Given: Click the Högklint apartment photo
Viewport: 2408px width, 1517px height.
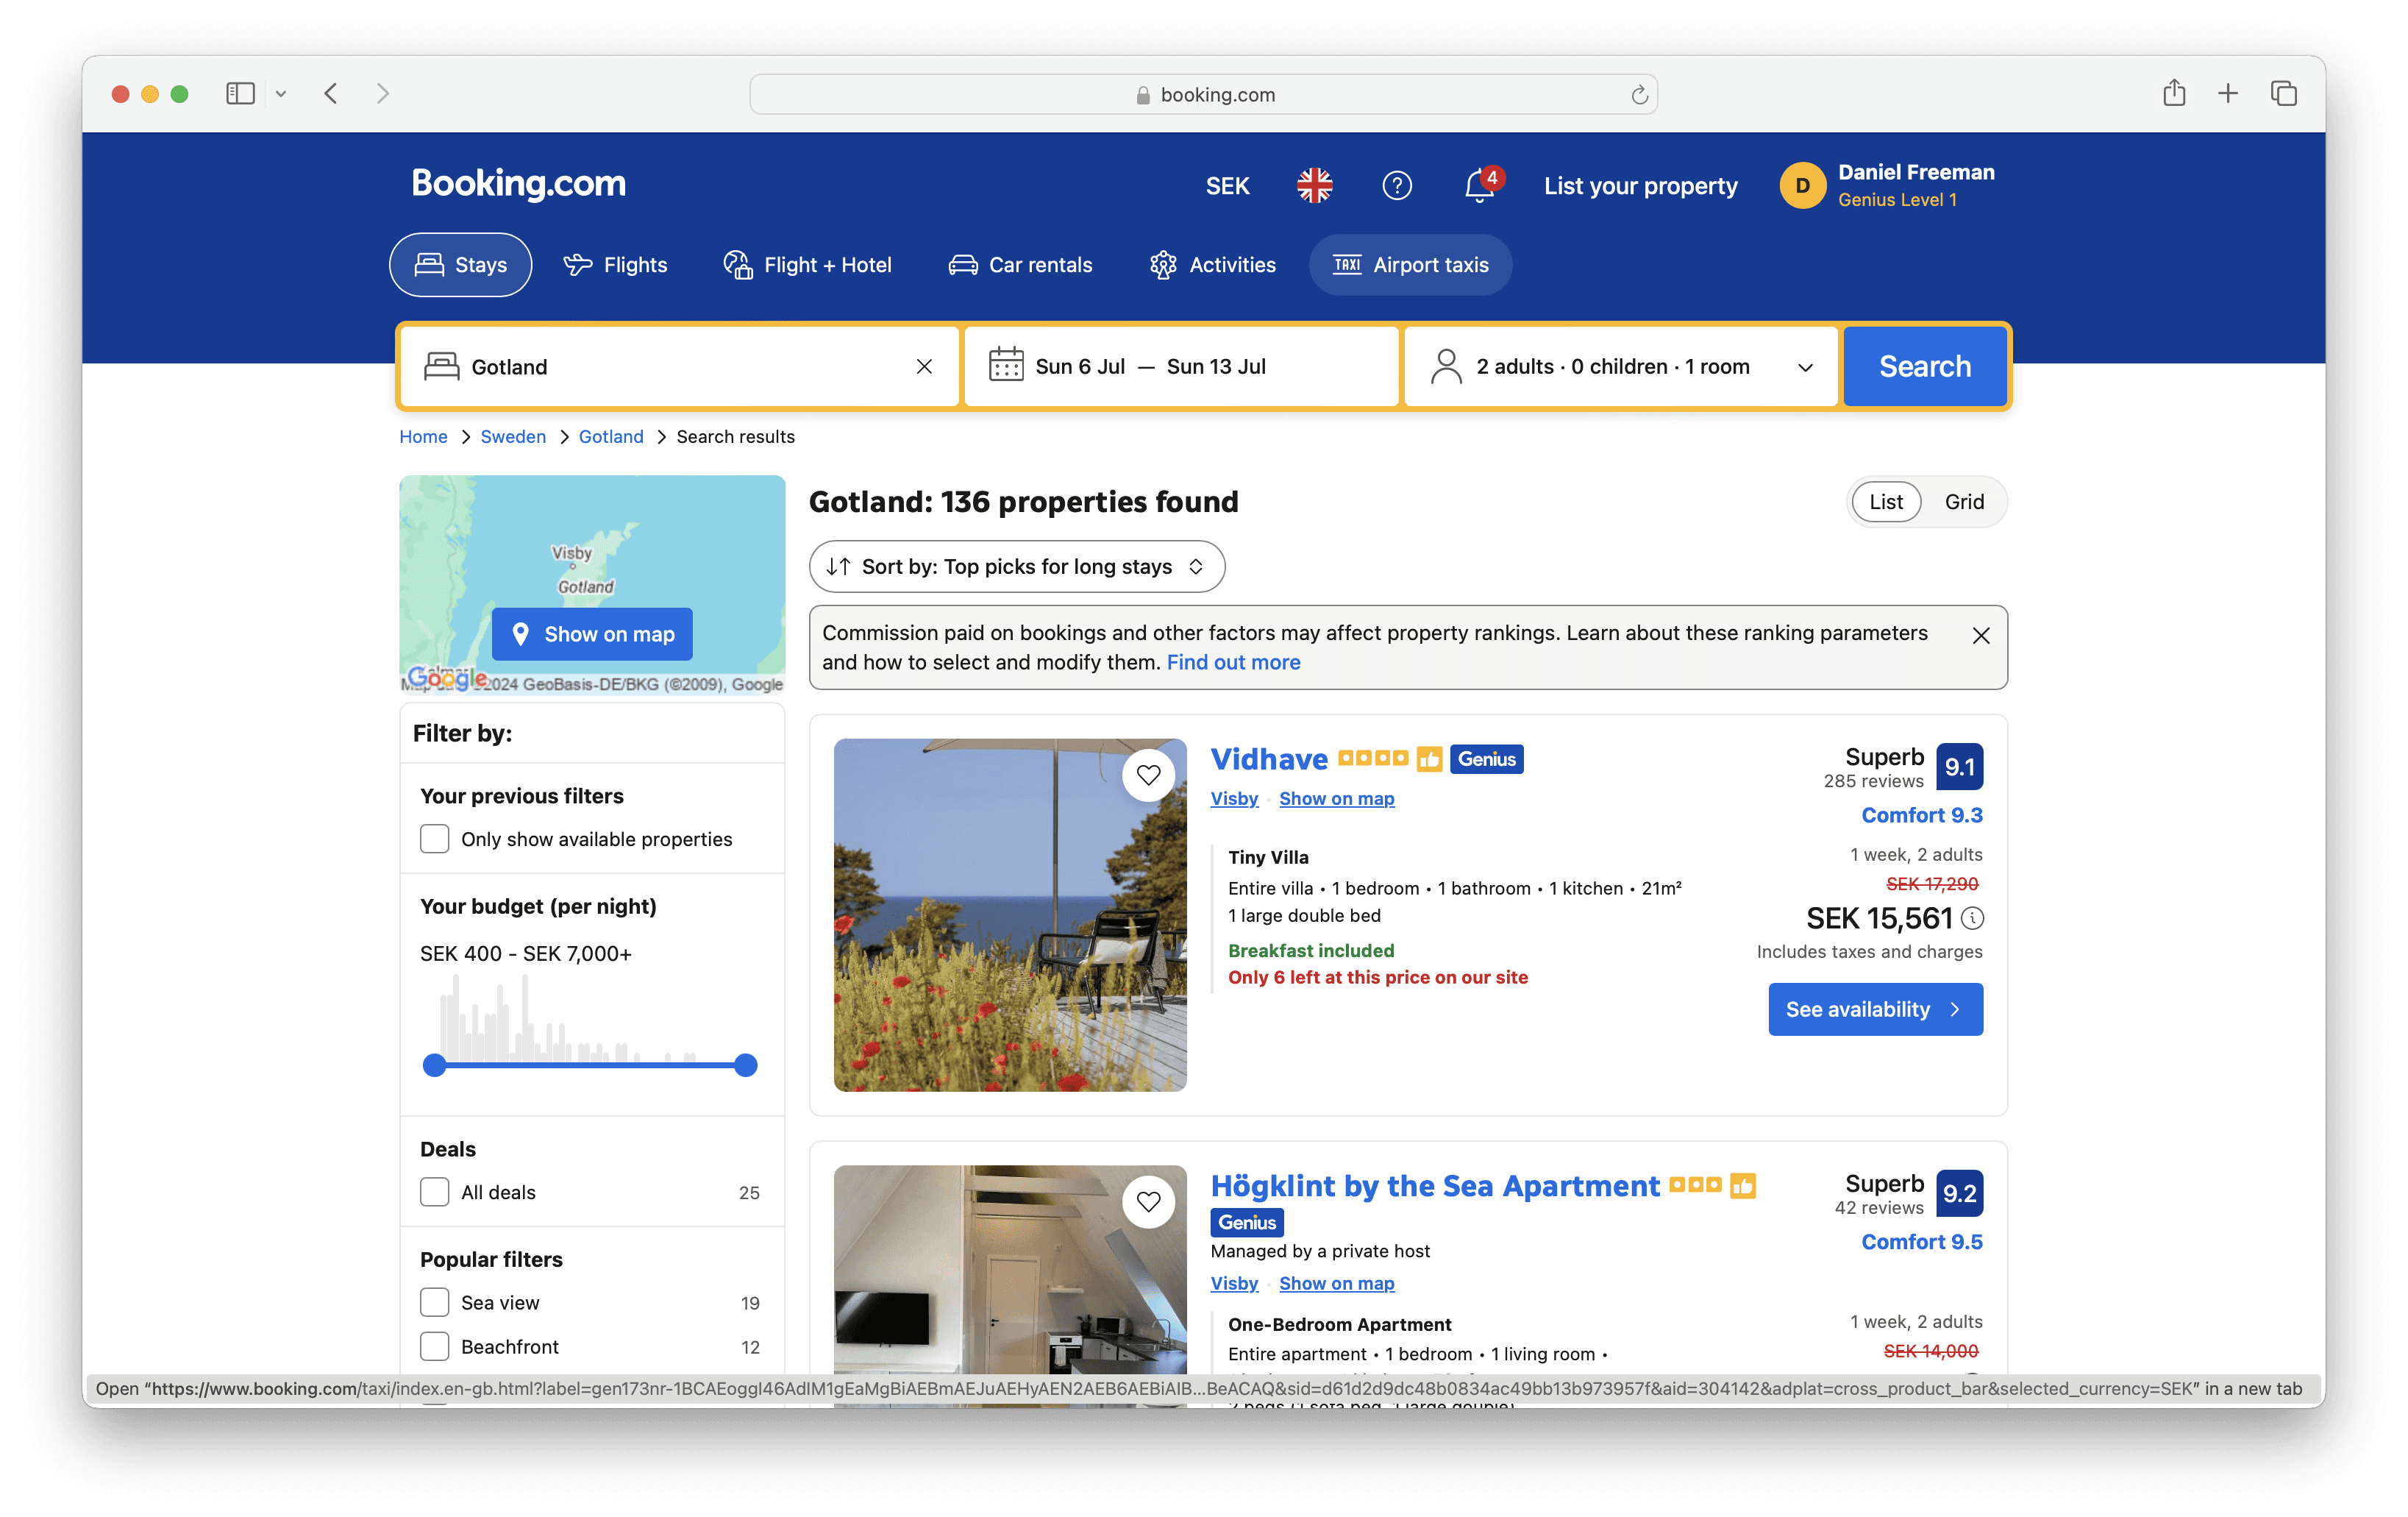Looking at the screenshot, I should [x=1010, y=1286].
